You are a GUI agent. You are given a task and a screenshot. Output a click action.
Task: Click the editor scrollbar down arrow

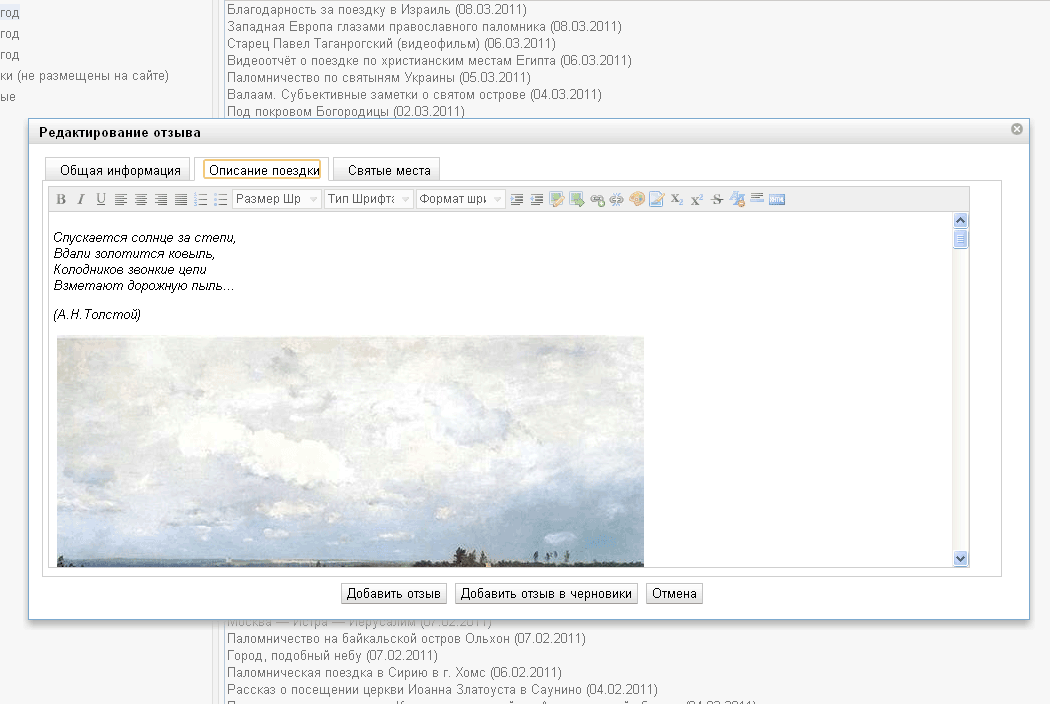pyautogui.click(x=961, y=559)
